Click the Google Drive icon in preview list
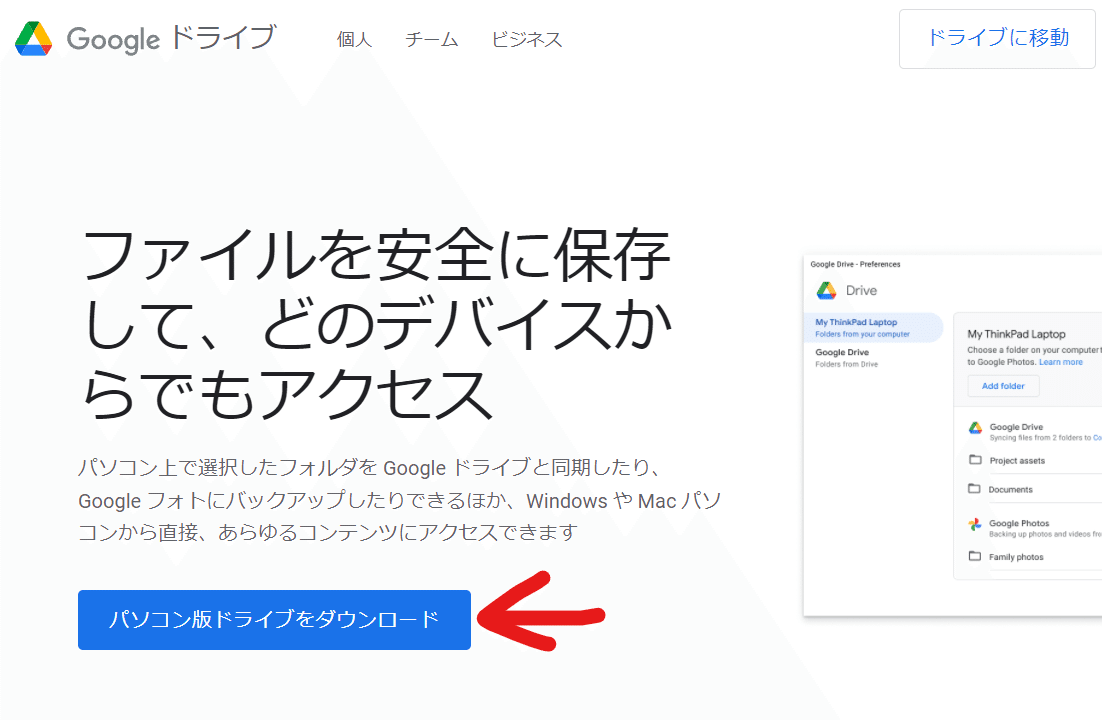 975,428
